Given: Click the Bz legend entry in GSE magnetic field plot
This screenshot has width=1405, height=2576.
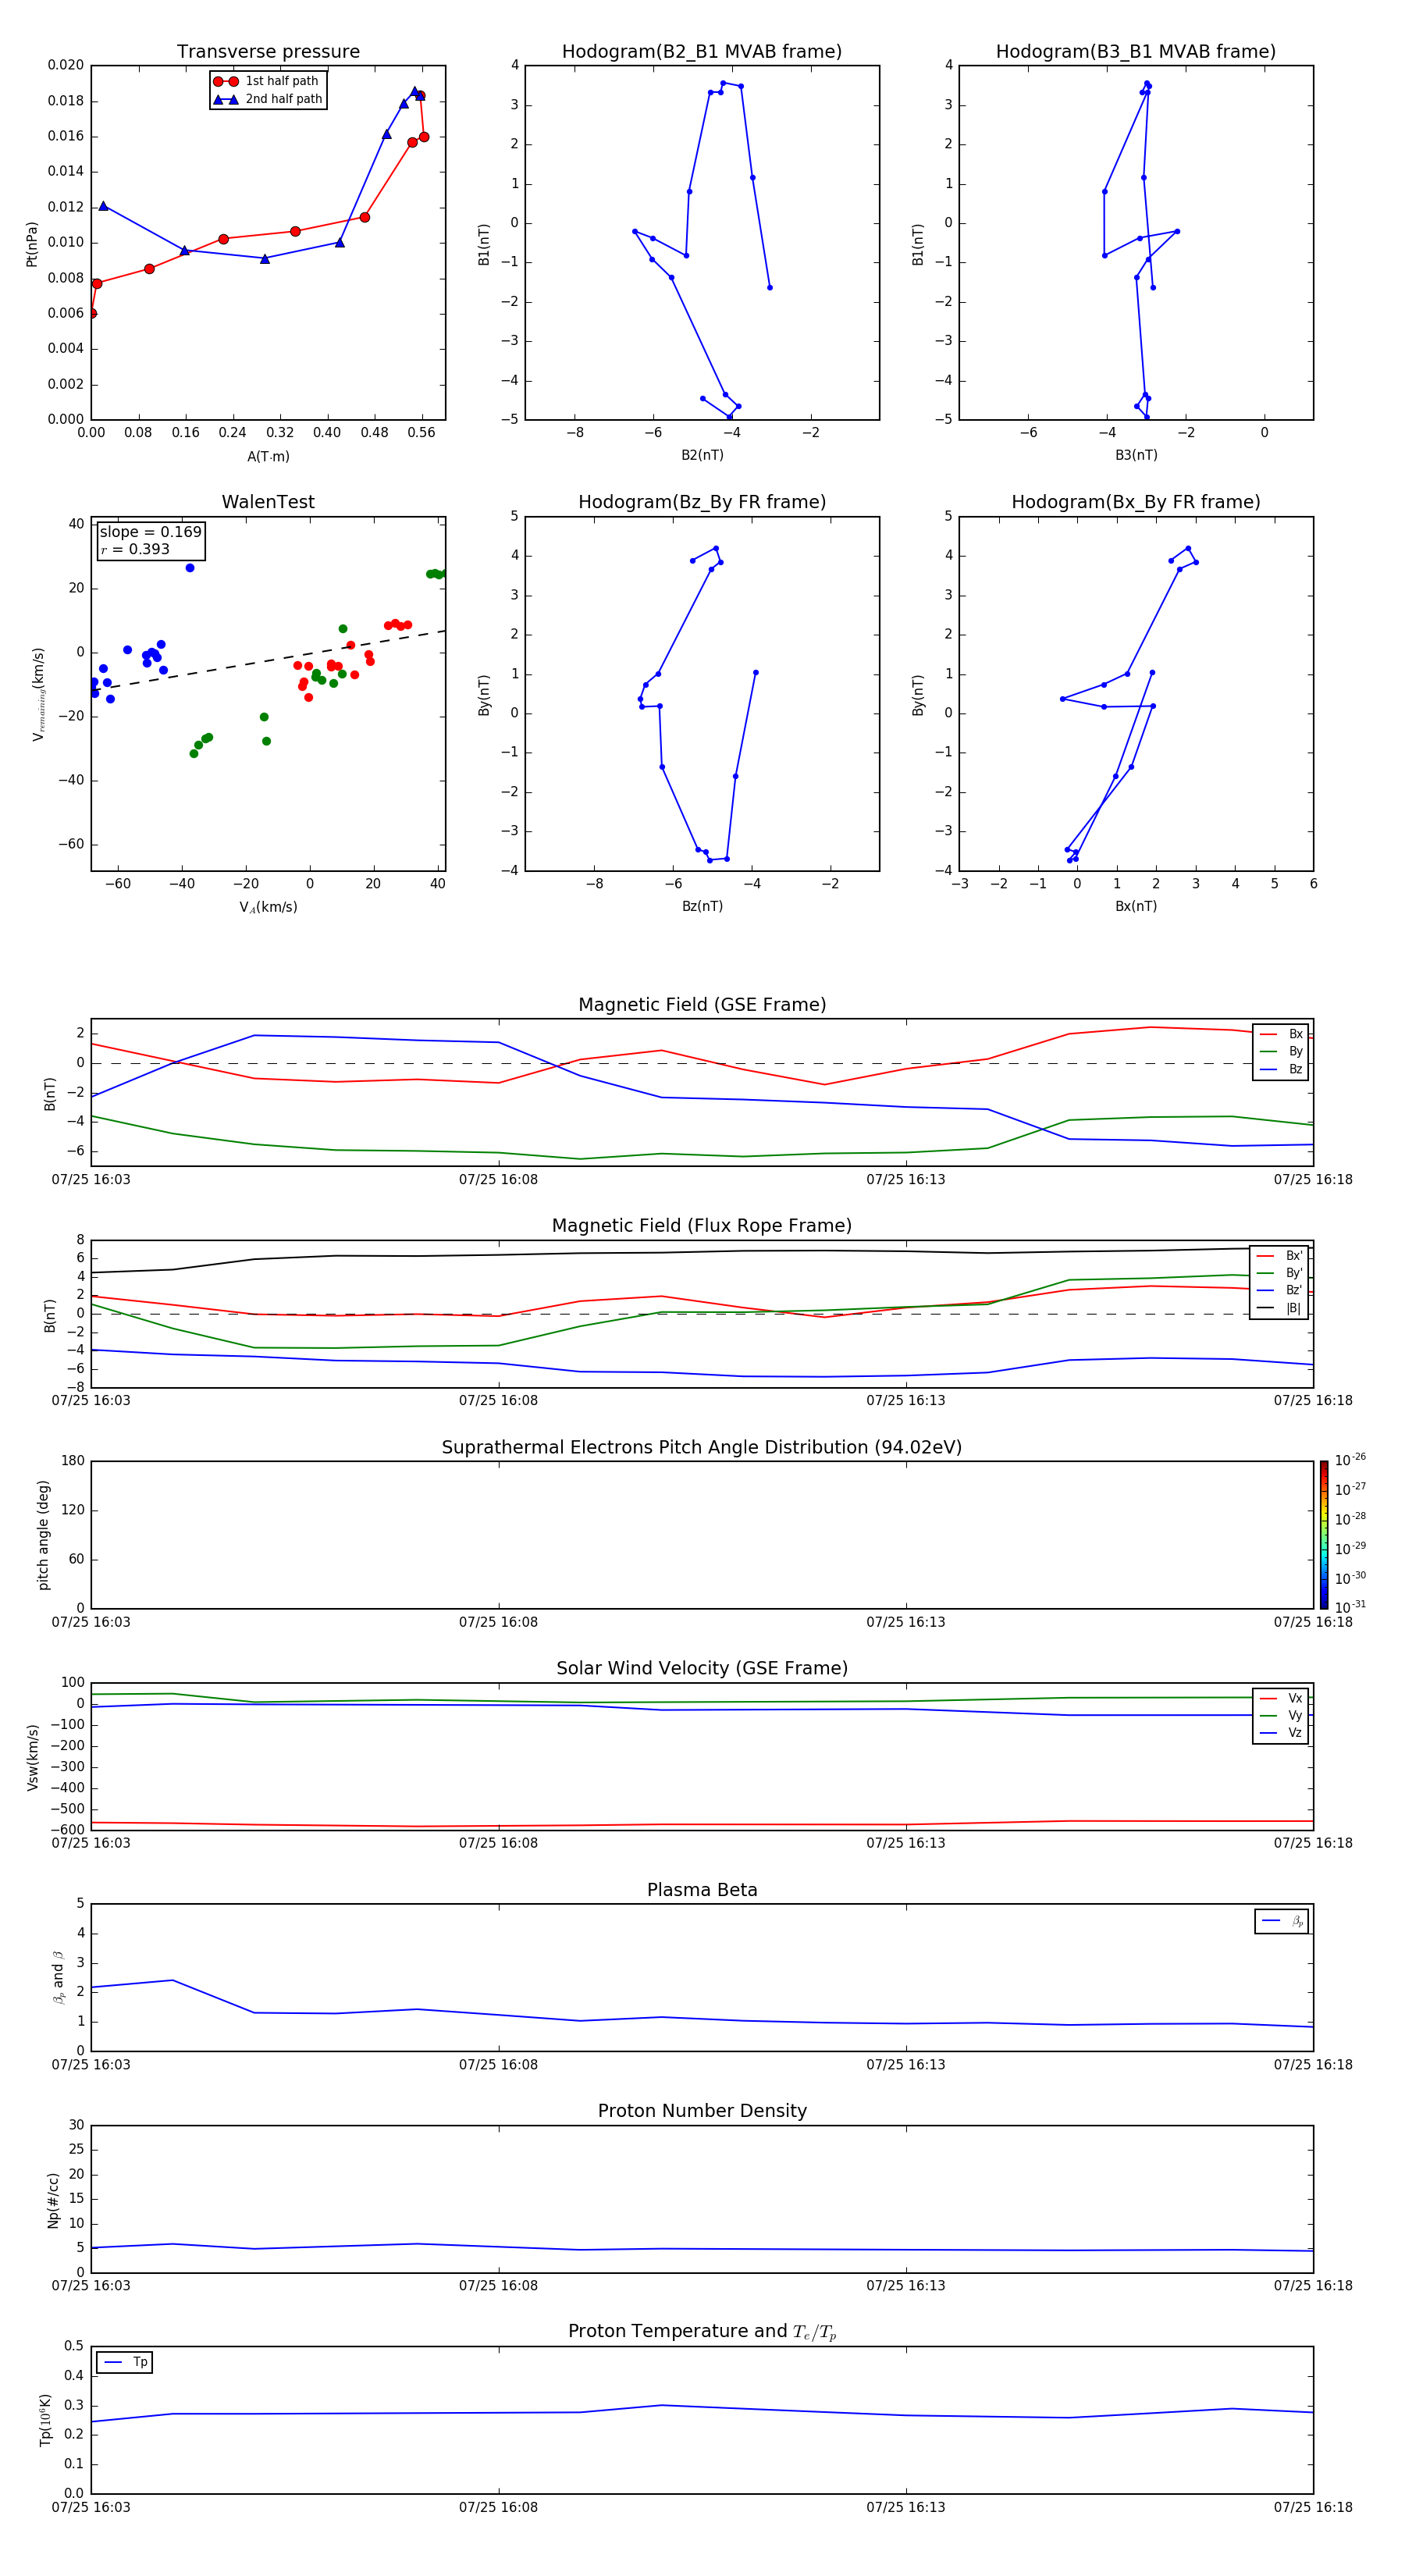Looking at the screenshot, I should pos(1281,1069).
